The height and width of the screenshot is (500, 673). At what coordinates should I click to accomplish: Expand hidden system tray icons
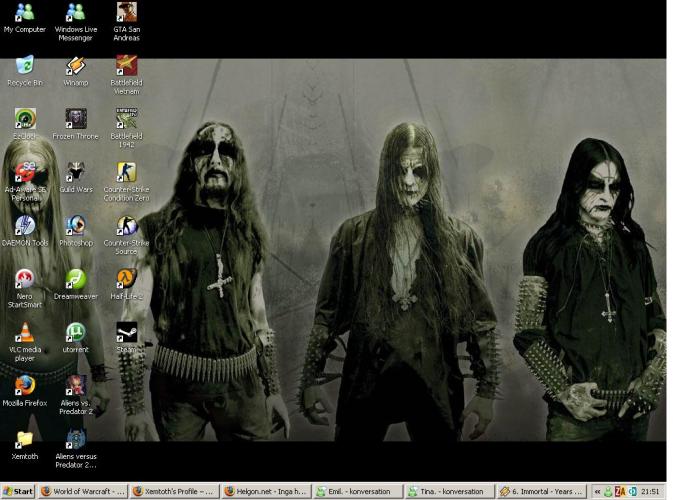coord(598,491)
